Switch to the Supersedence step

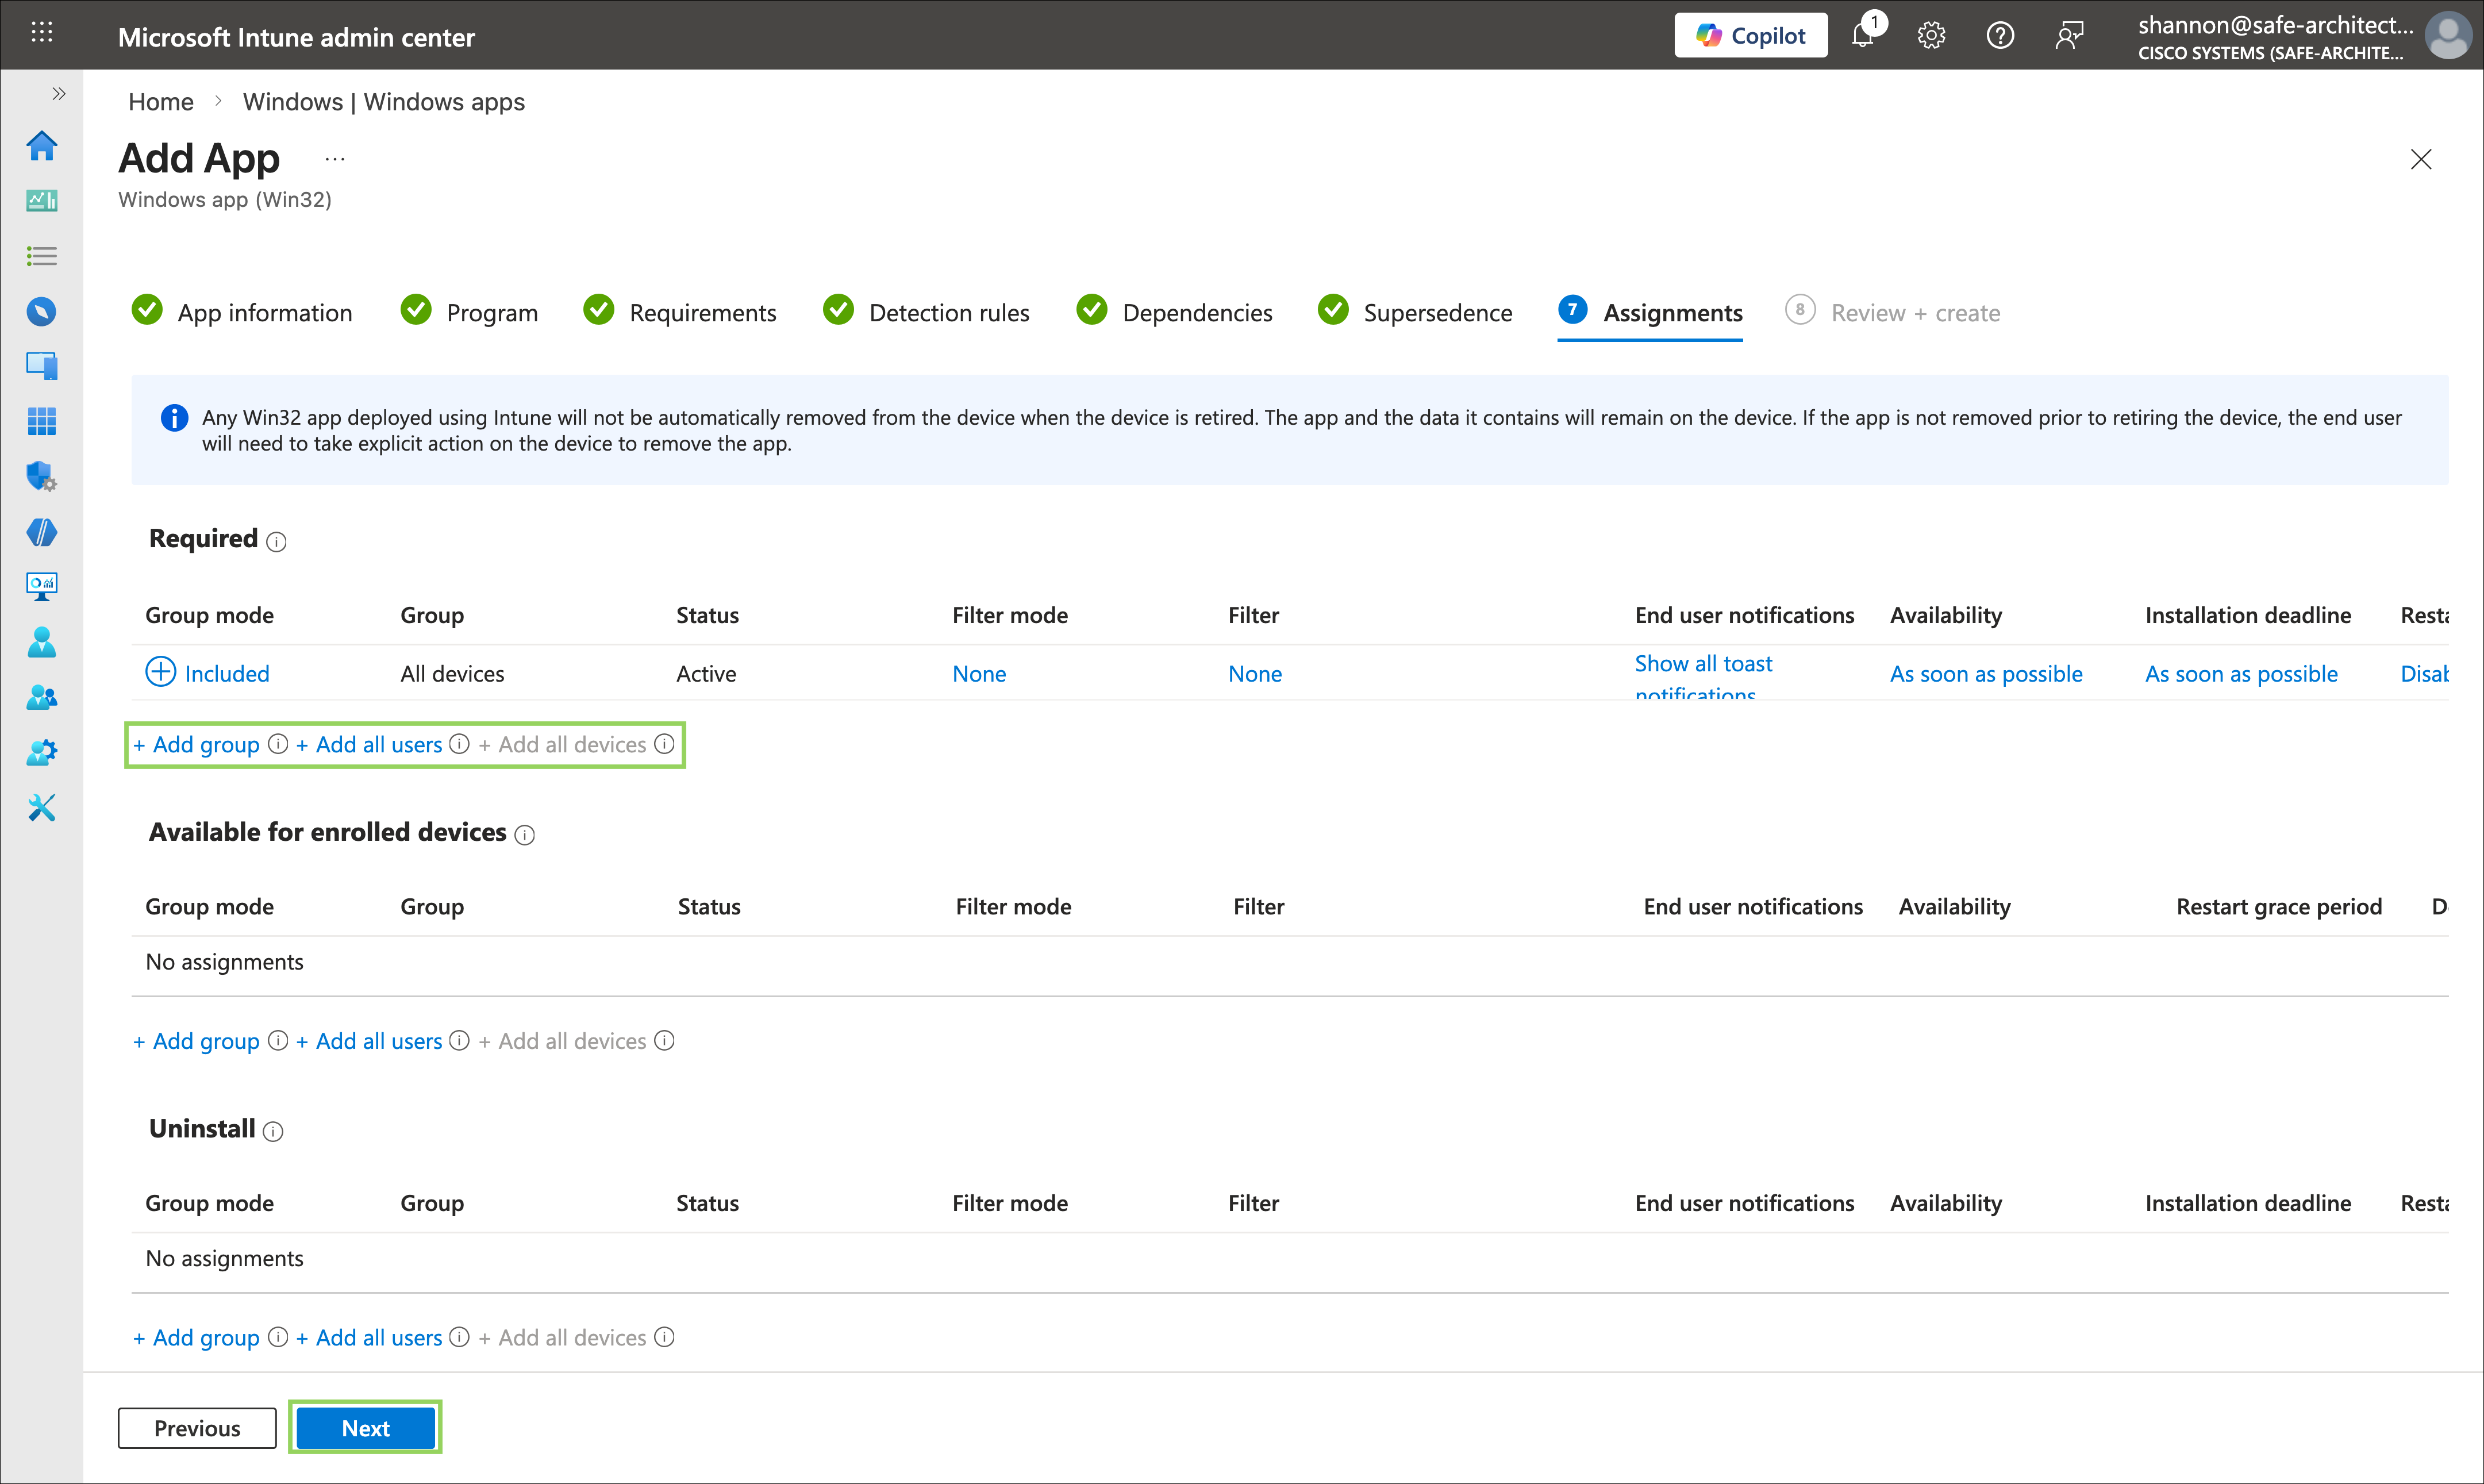coord(1415,313)
